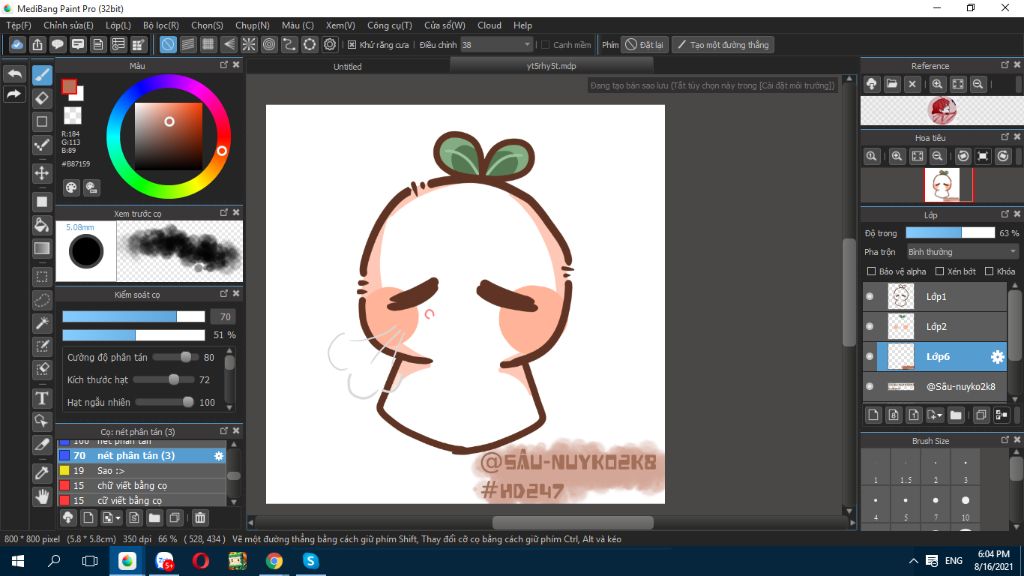
Task: Select the Sao :> brush
Action: pyautogui.click(x=142, y=470)
